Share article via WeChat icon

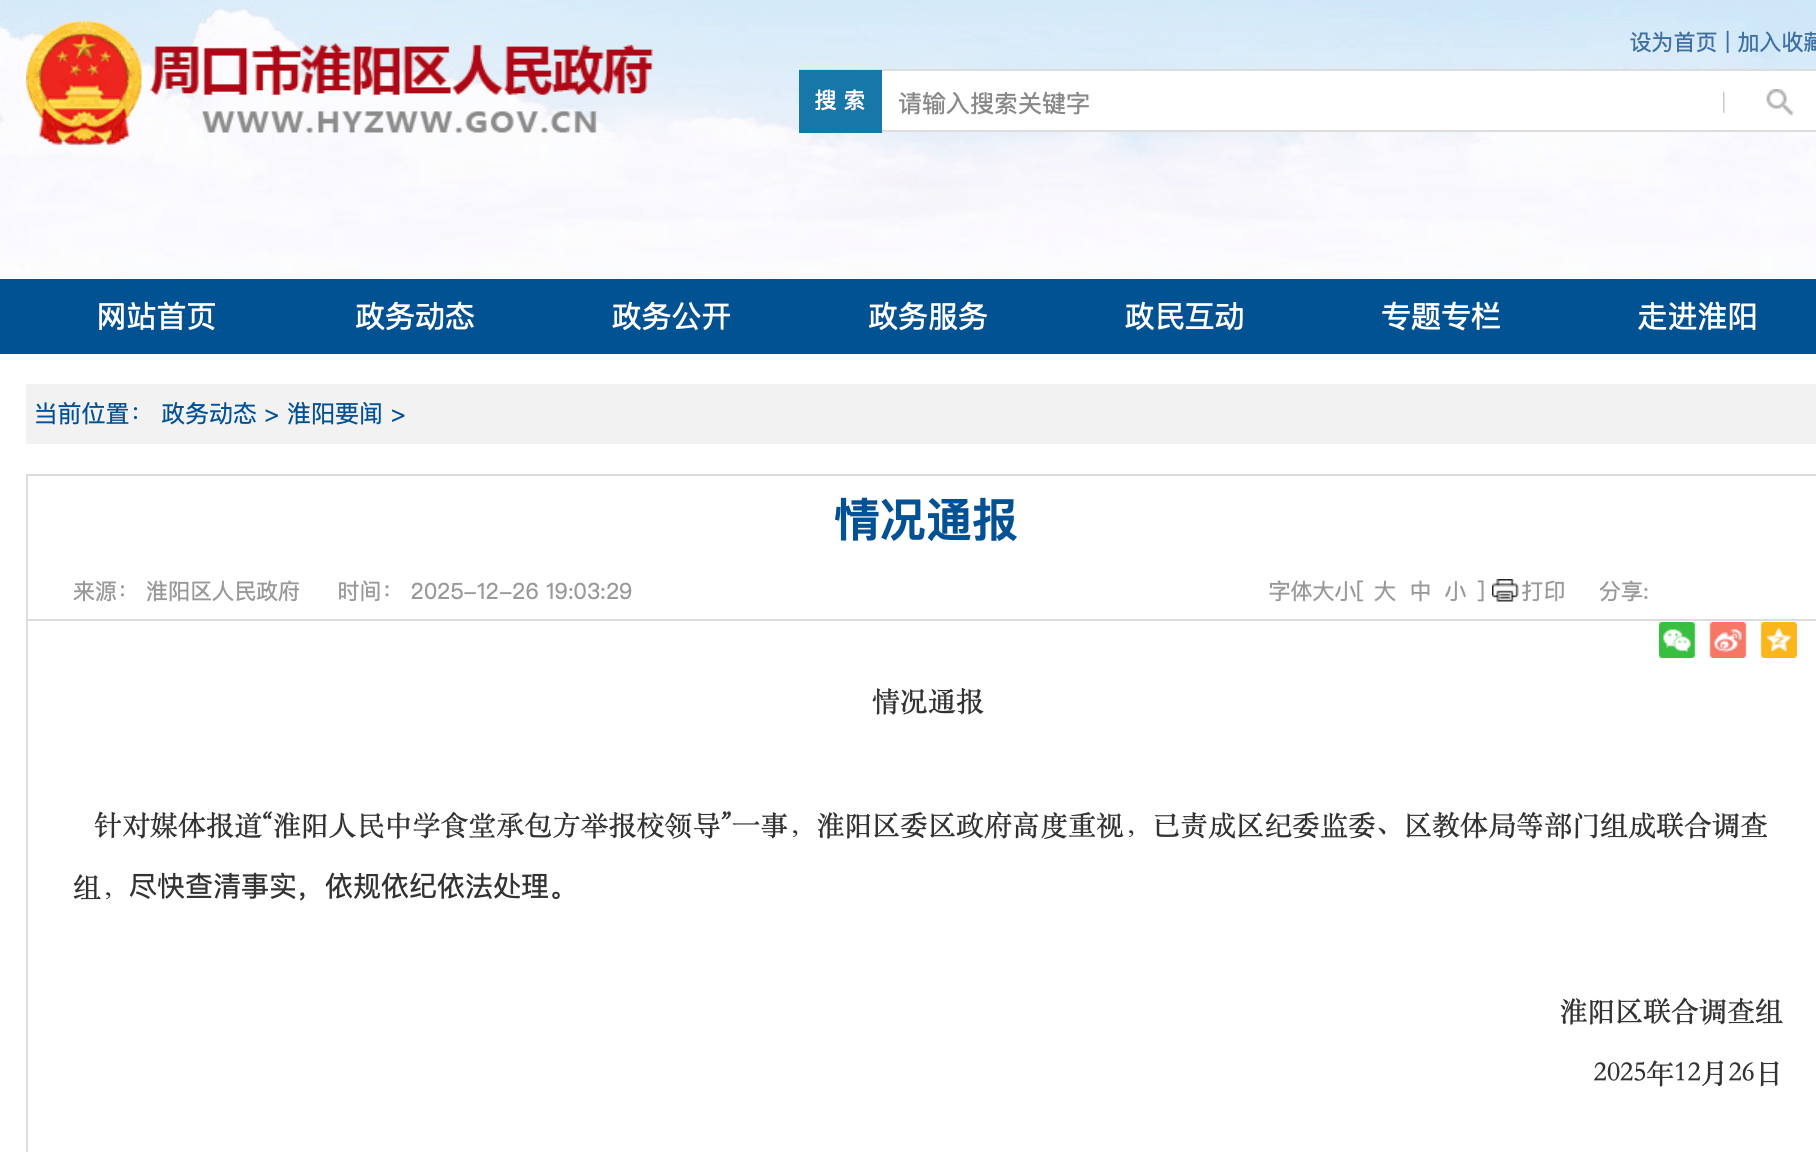(1676, 640)
